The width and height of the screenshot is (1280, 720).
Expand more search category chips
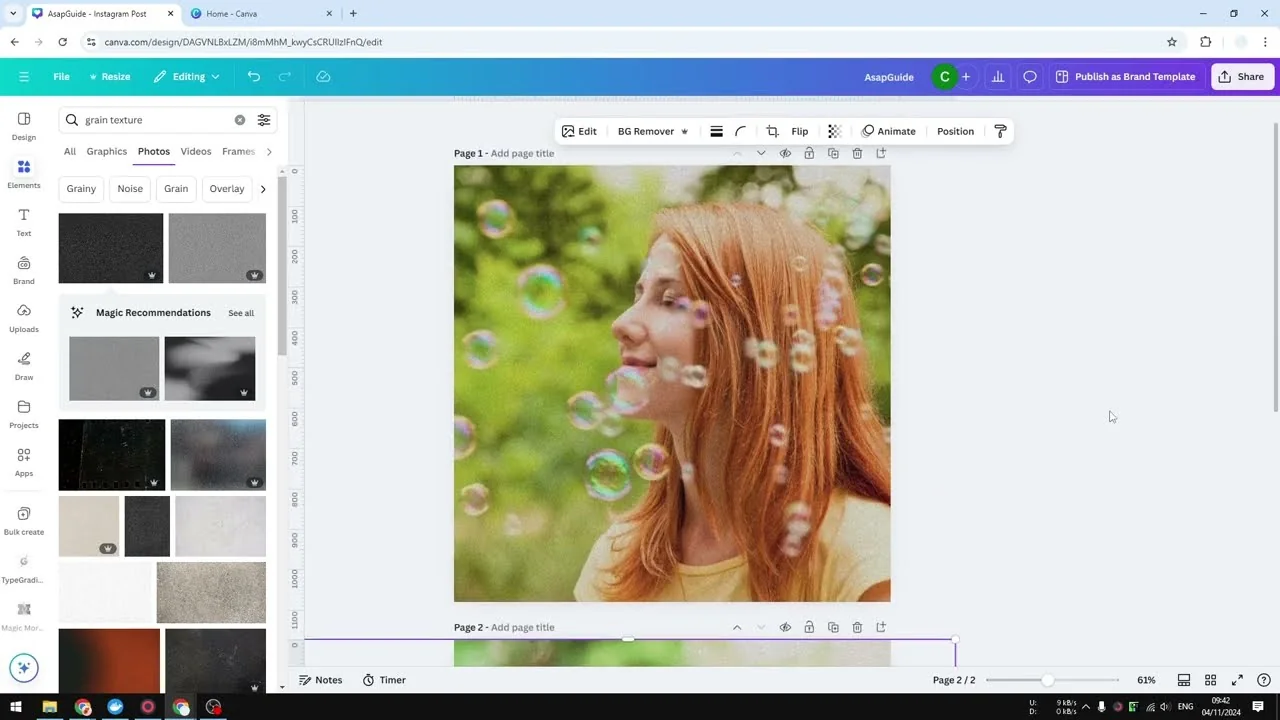262,188
